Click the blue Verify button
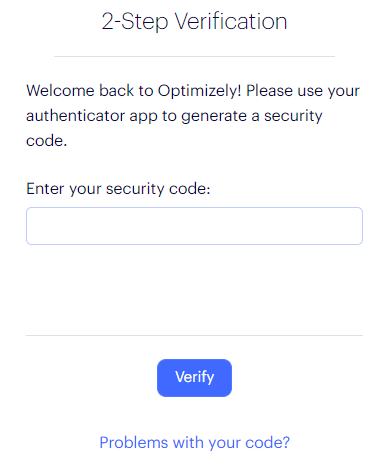 coord(194,378)
